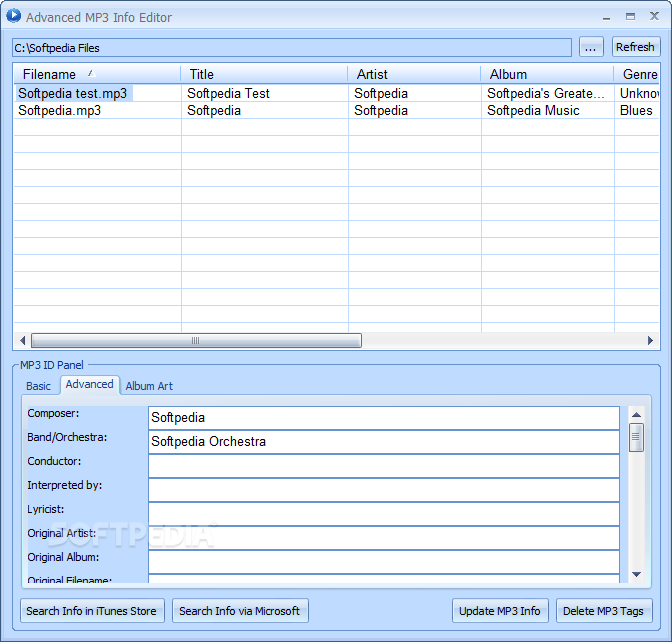This screenshot has height=642, width=672.
Task: Click the Interpreted by input field
Action: (x=384, y=490)
